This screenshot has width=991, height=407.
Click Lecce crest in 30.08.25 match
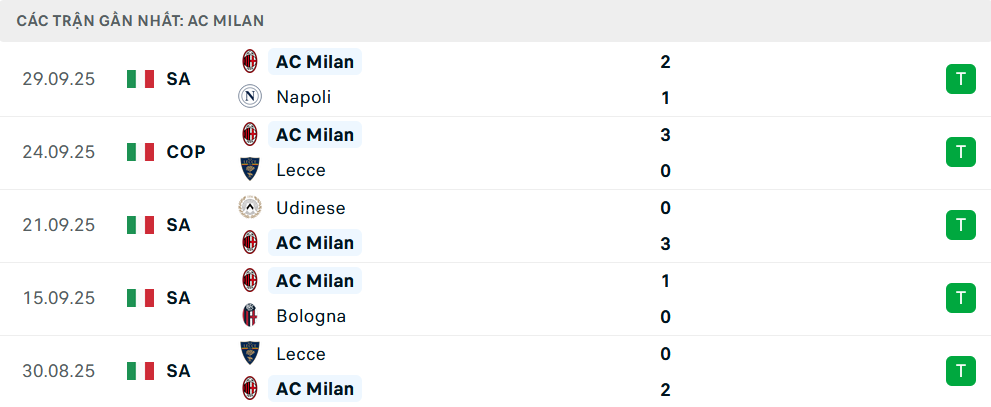click(x=249, y=353)
